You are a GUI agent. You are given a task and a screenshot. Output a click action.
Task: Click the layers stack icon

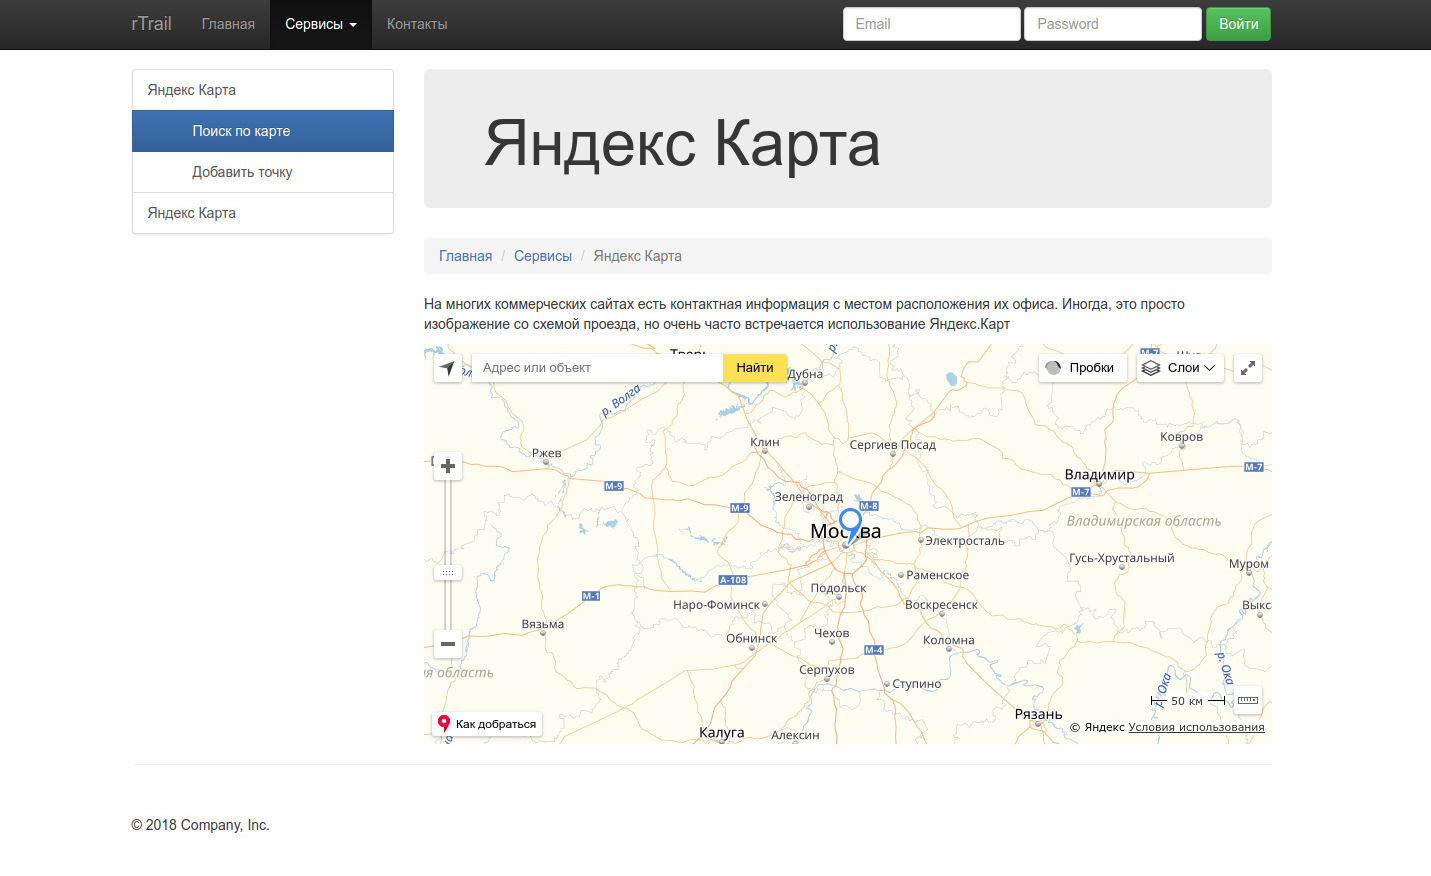(1151, 368)
